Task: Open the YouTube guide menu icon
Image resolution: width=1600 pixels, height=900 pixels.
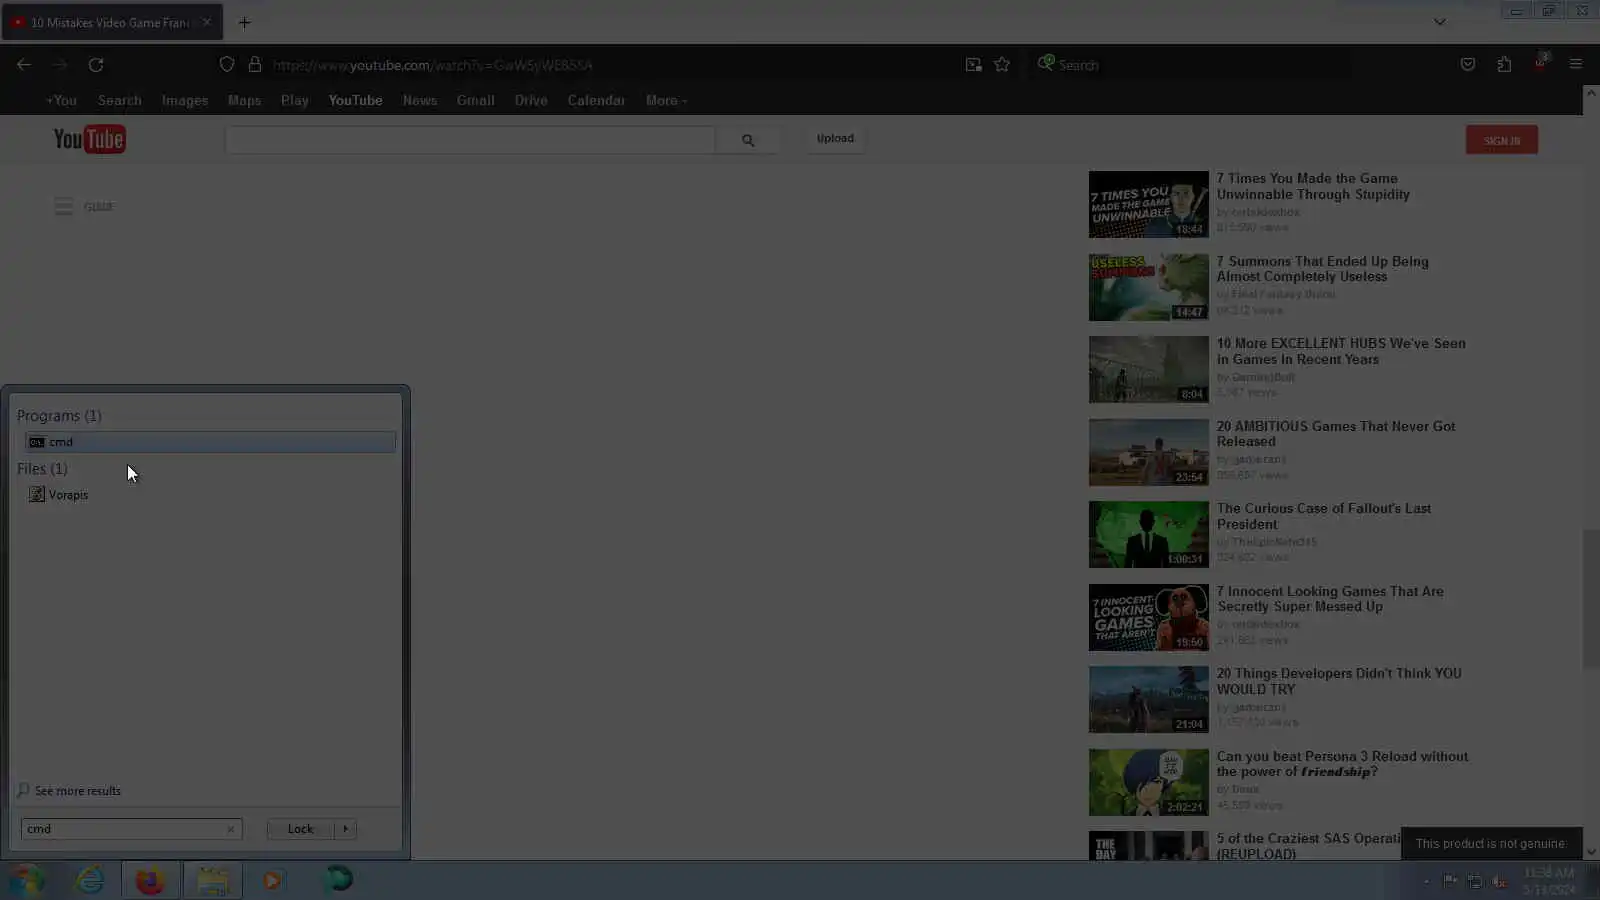Action: coord(64,207)
